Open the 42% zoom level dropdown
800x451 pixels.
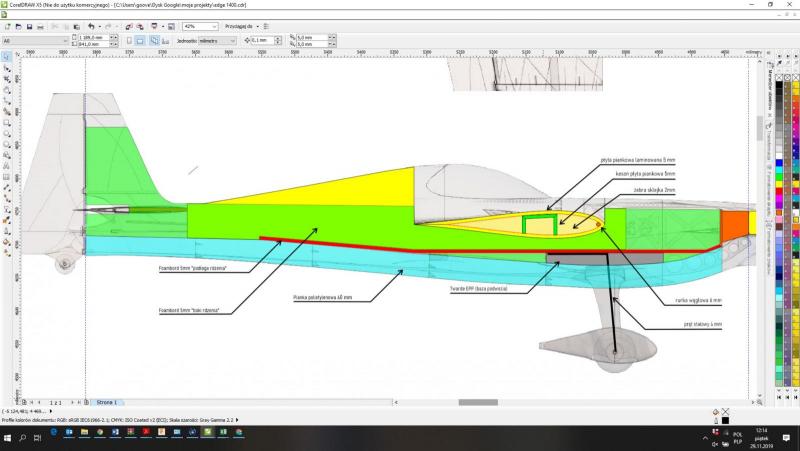[x=213, y=26]
